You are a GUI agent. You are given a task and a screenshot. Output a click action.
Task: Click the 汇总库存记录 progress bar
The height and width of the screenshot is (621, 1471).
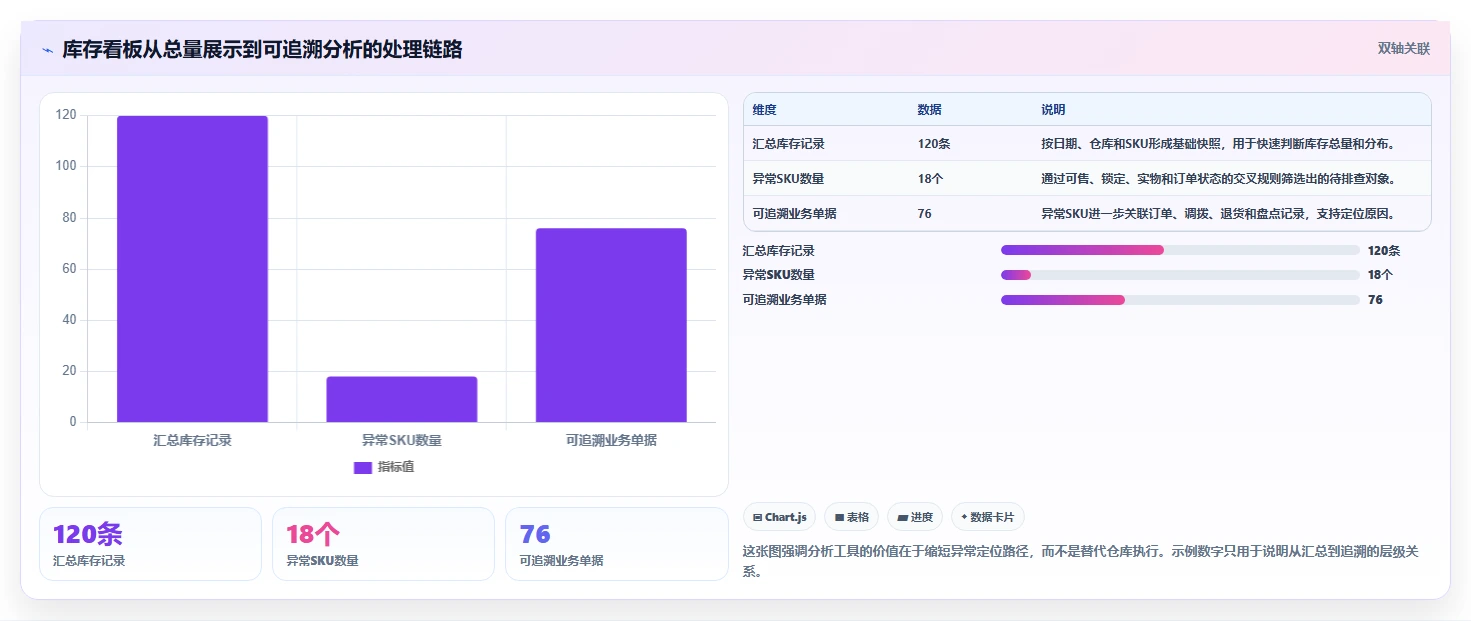coord(1180,250)
